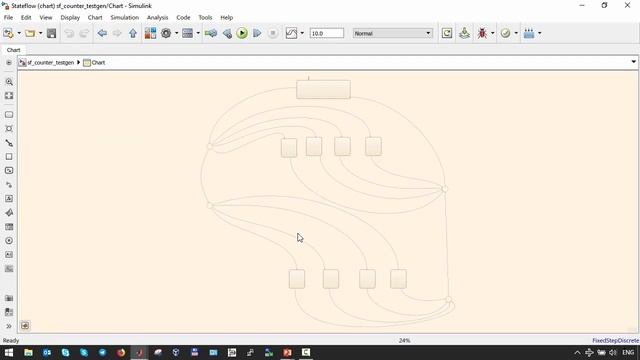Click the new model icon
The width and height of the screenshot is (640, 360).
[x=8, y=33]
